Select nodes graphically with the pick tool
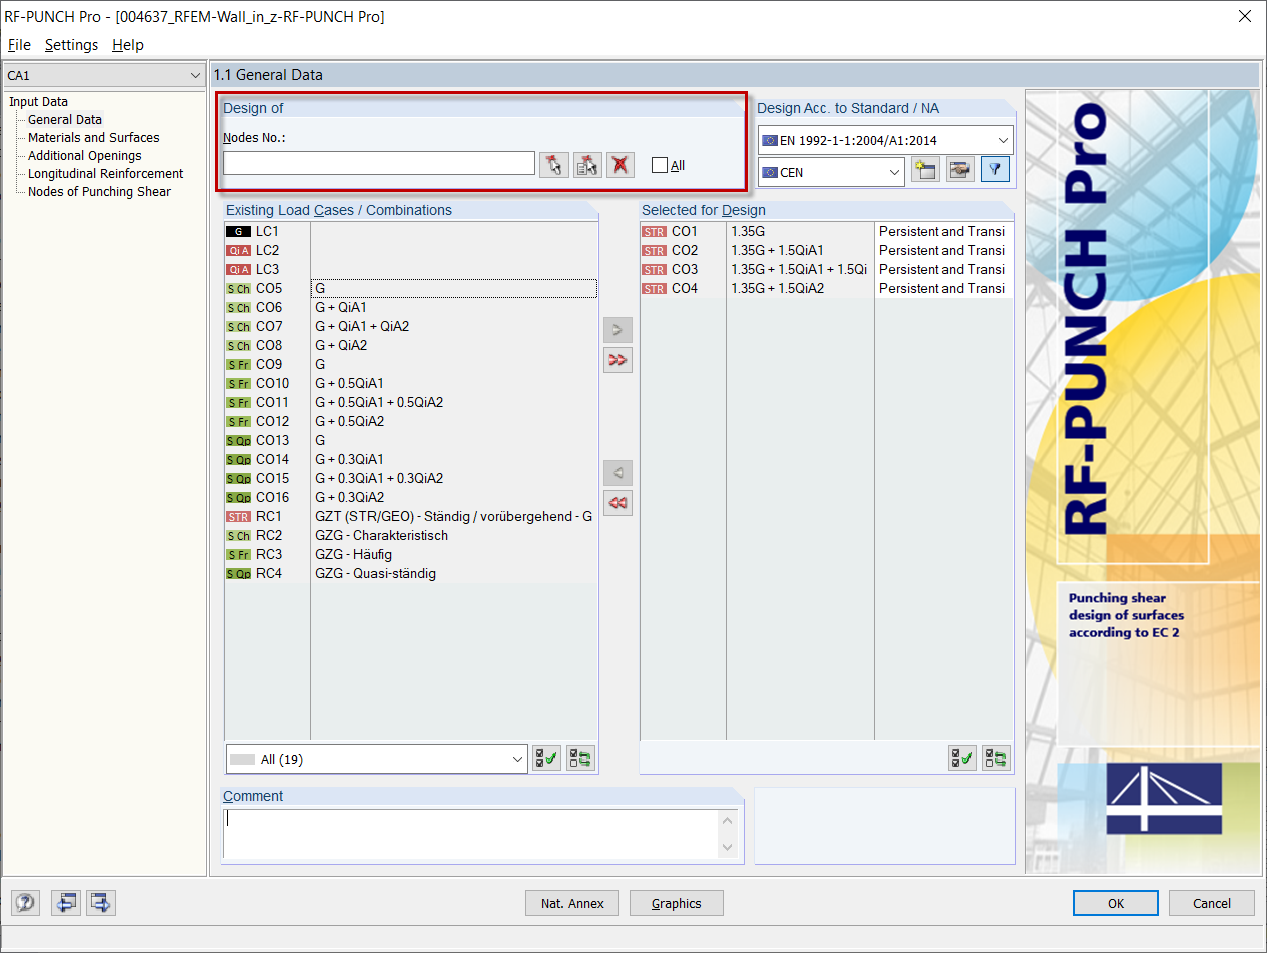1267x953 pixels. point(554,165)
